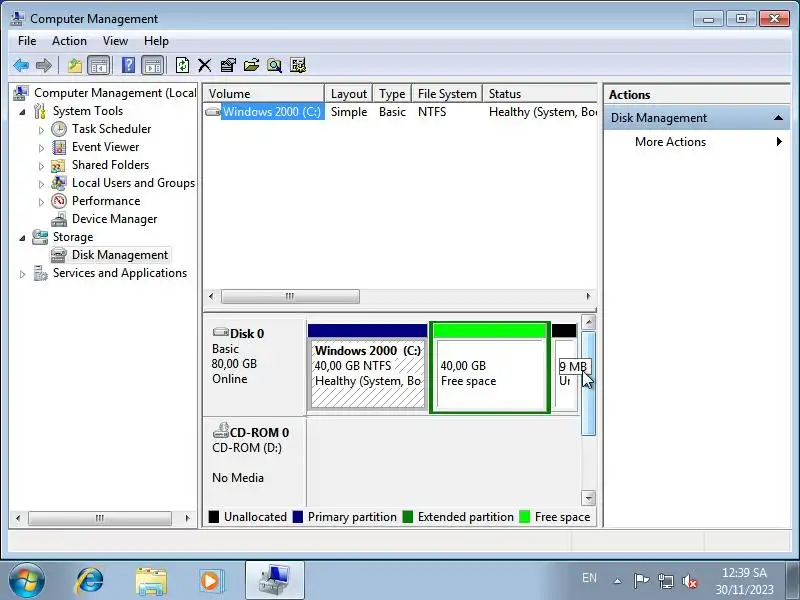800x600 pixels.
Task: Expand the Performance node arrow
Action: tap(41, 202)
